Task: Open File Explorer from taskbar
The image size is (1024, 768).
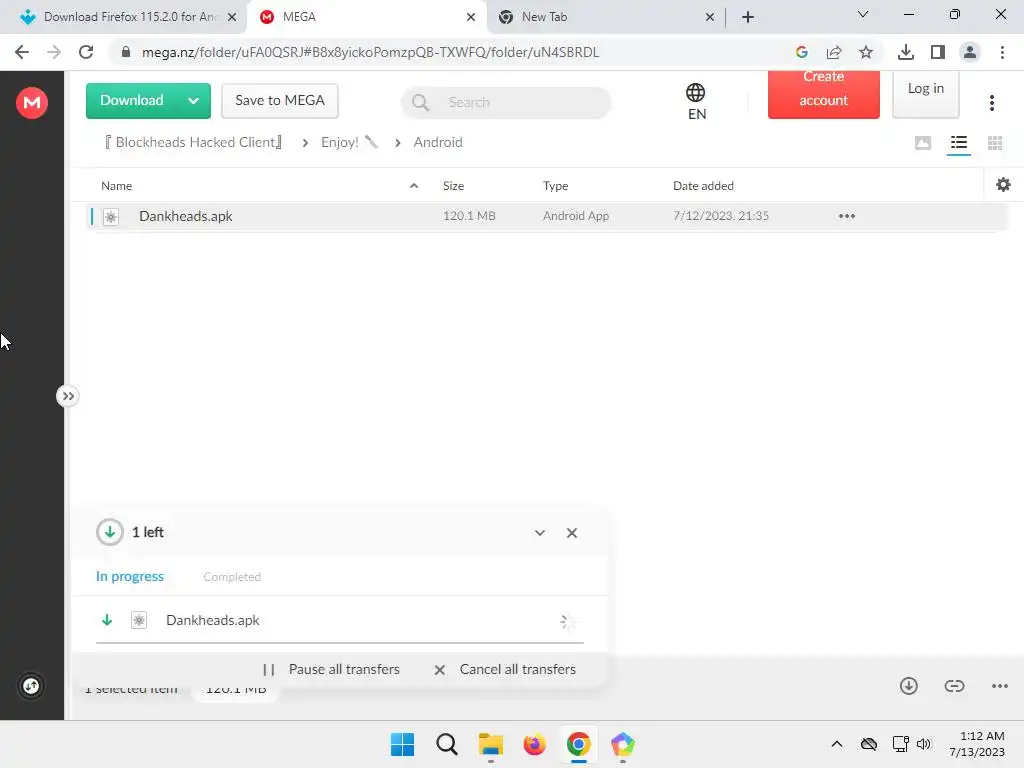Action: (490, 744)
